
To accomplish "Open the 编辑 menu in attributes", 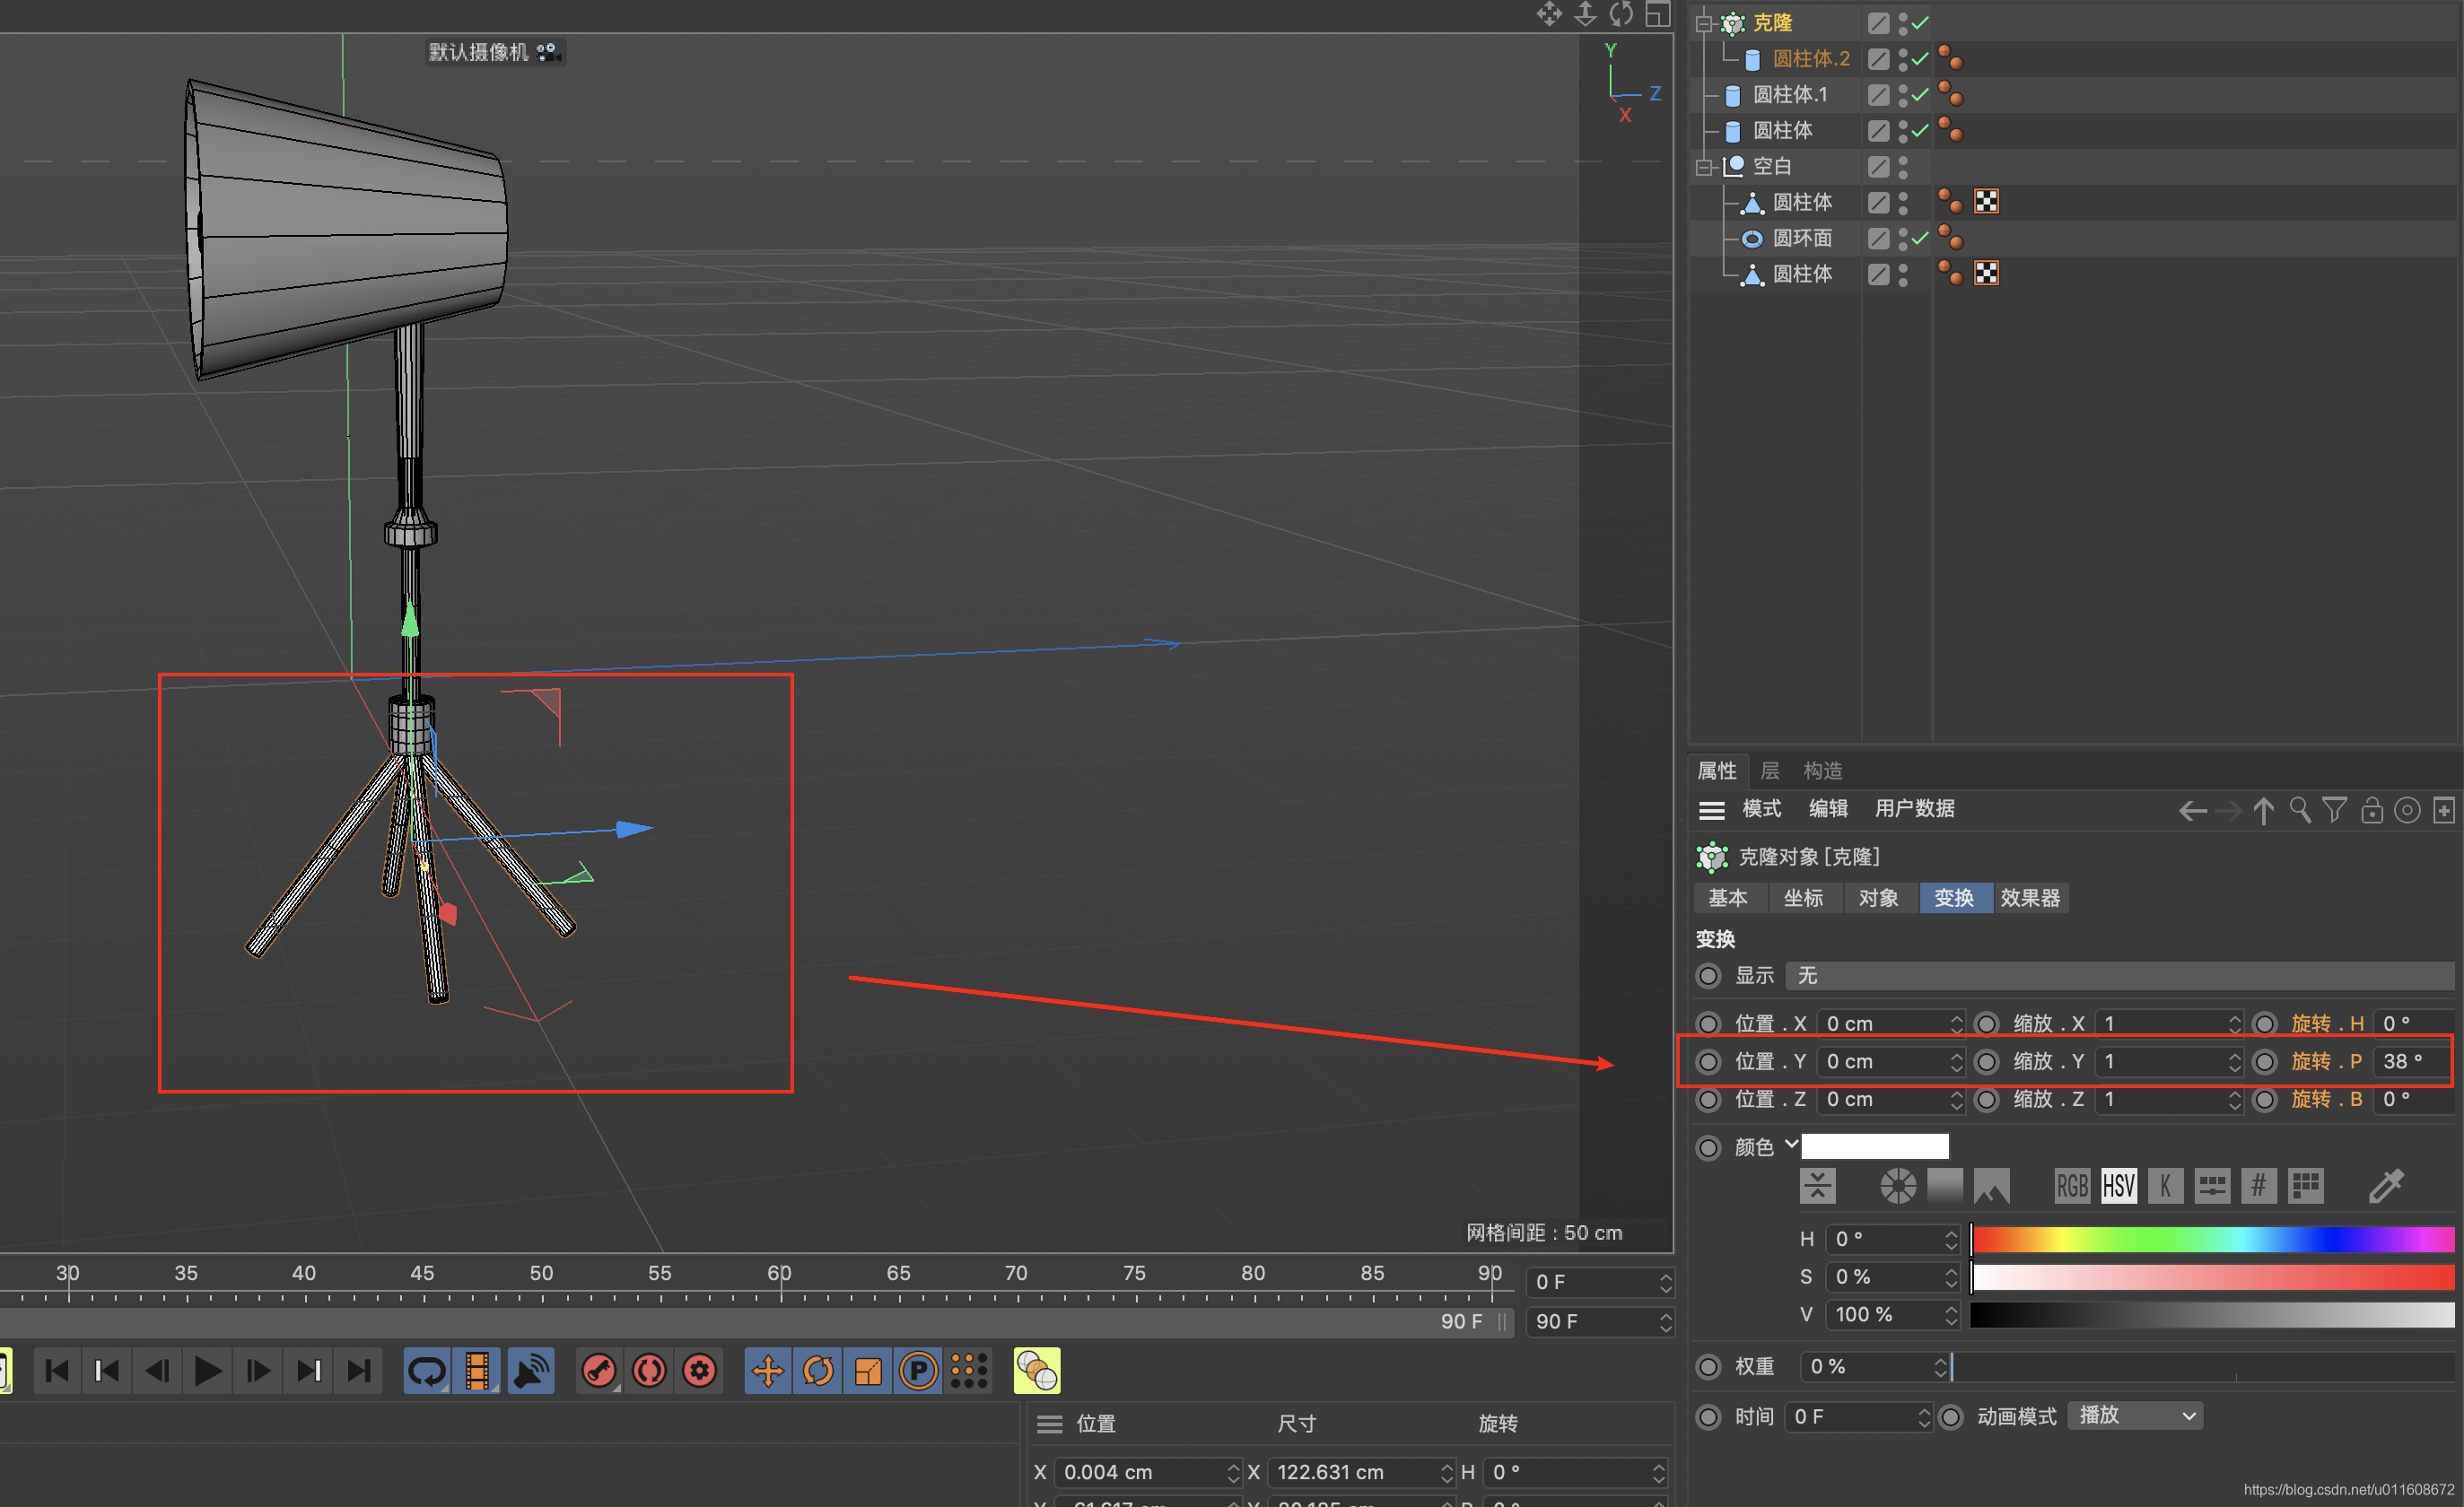I will click(x=1827, y=808).
